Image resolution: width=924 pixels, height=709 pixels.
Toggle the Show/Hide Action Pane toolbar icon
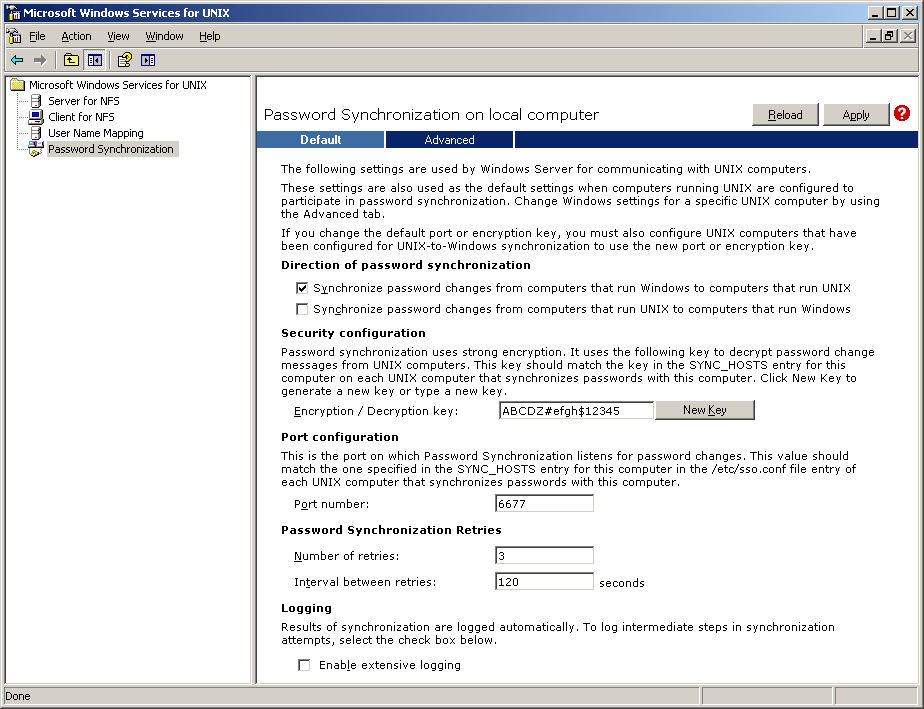pos(148,60)
